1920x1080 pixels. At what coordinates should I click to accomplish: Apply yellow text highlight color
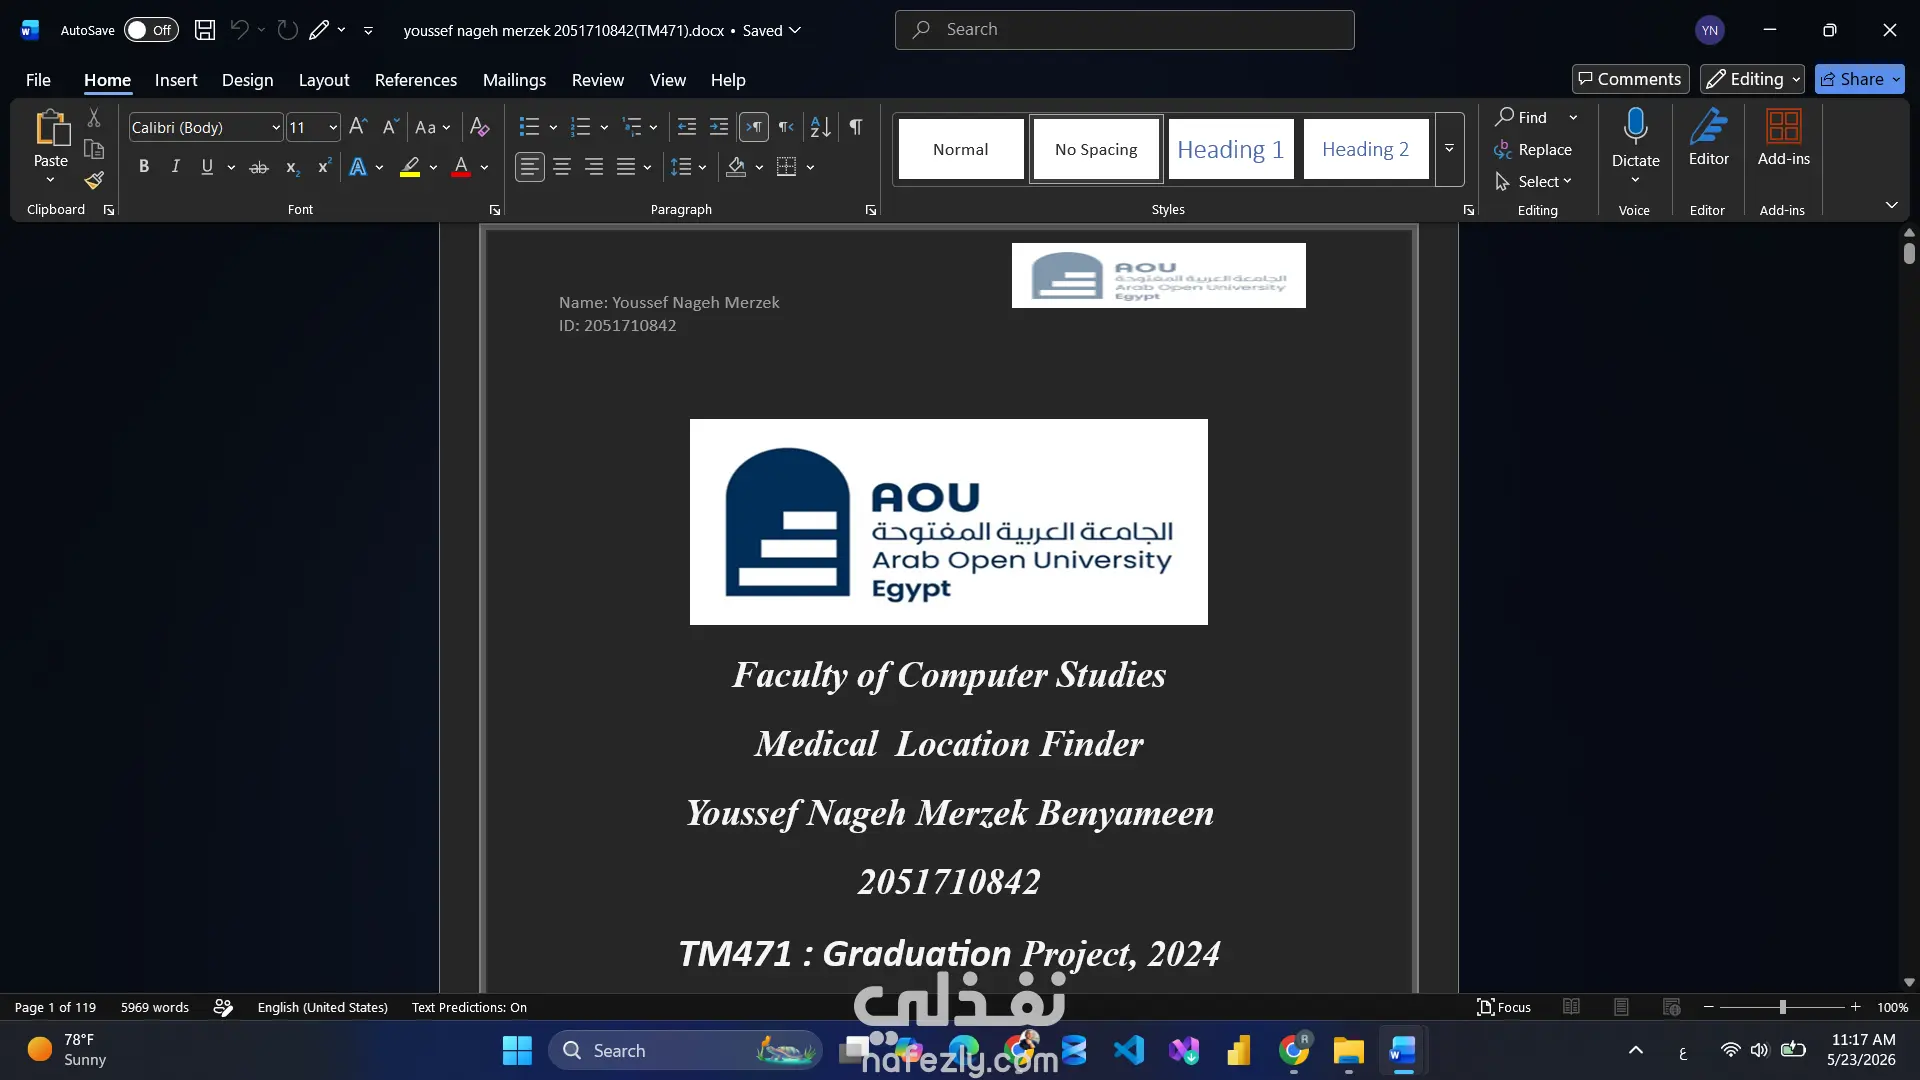click(410, 167)
